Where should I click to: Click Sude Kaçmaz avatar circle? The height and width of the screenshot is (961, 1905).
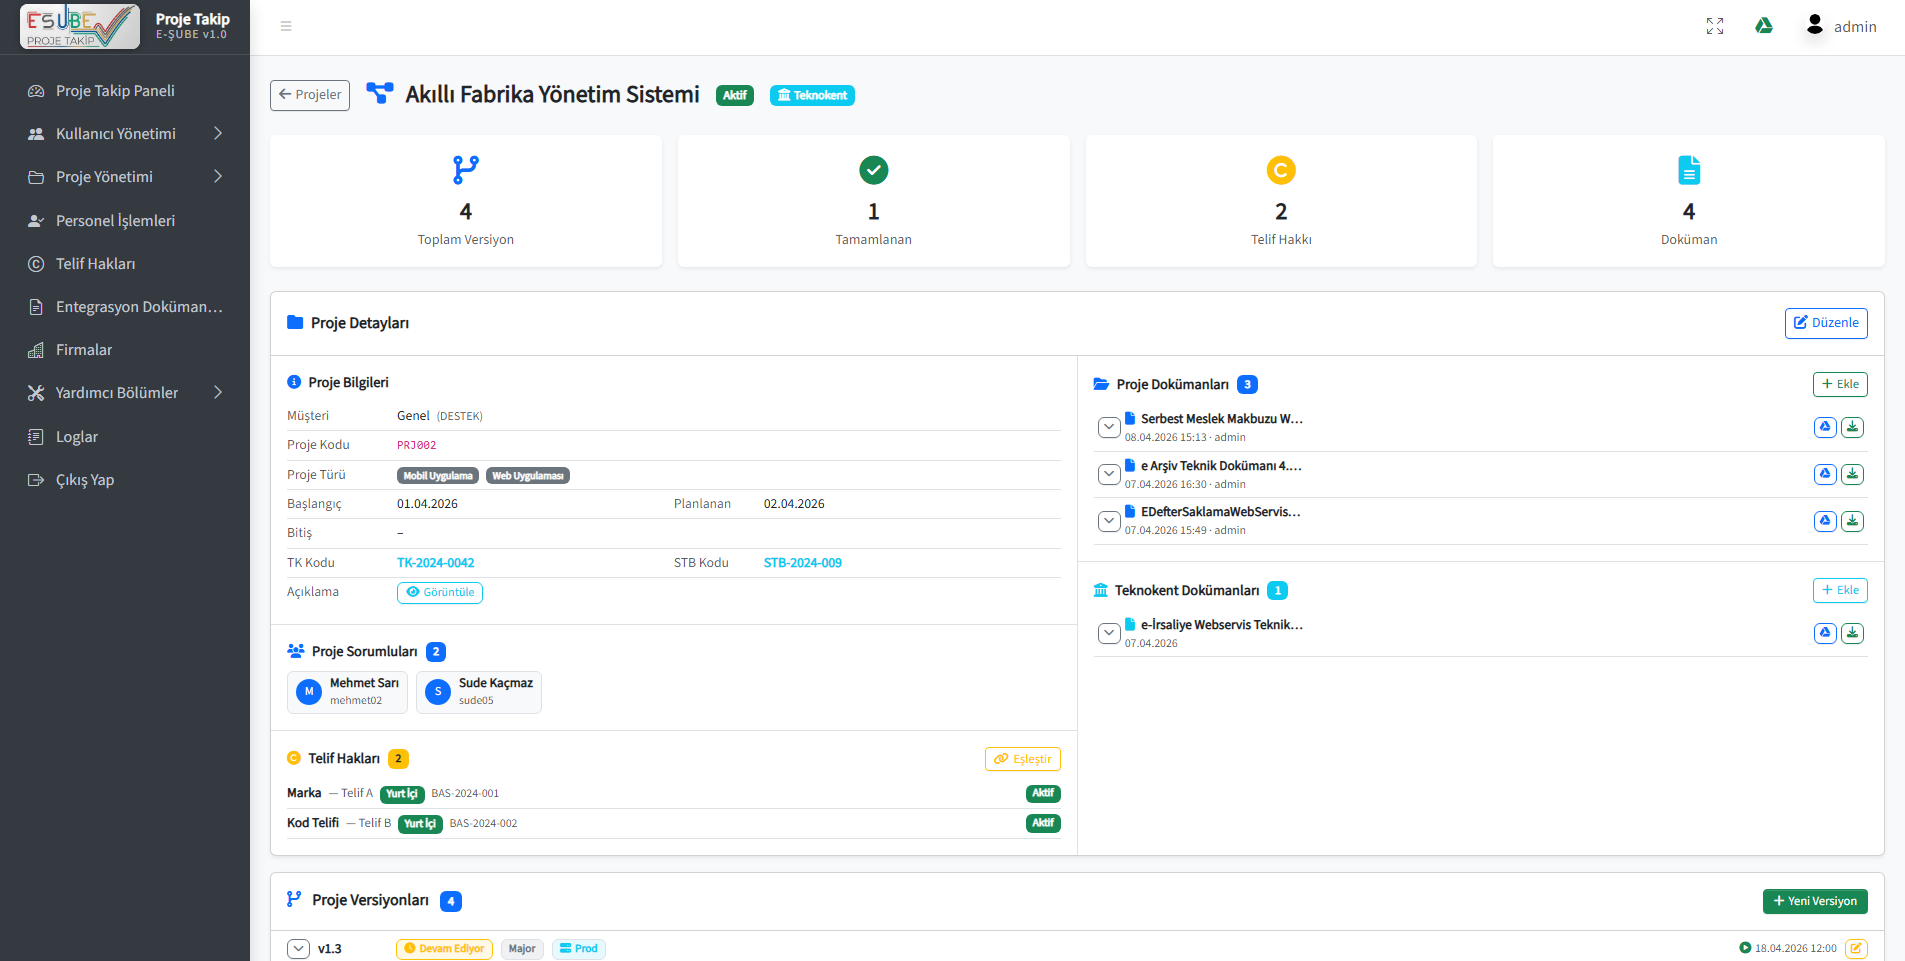[x=438, y=691]
